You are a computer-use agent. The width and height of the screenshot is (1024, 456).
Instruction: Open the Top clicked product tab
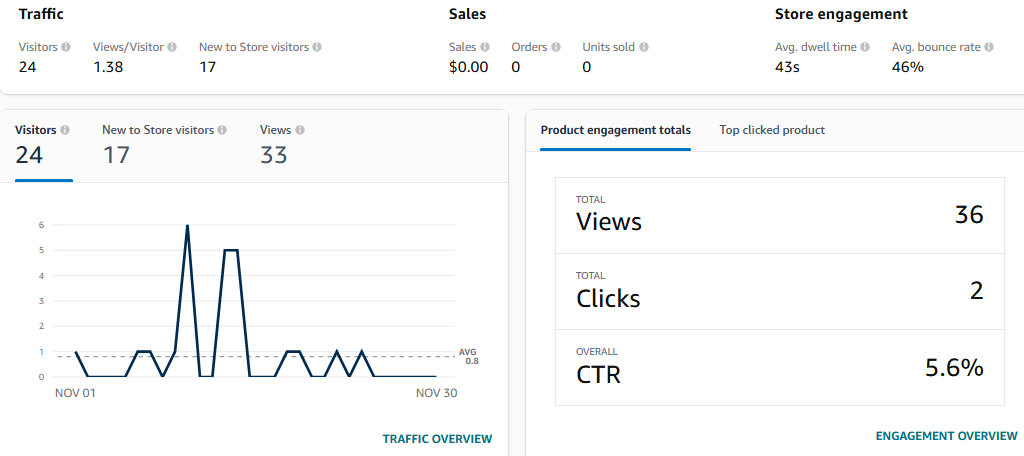772,130
